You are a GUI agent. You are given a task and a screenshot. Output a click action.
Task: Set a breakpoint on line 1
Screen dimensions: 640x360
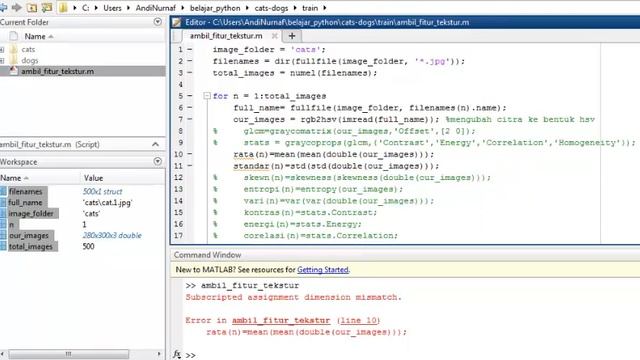point(190,49)
